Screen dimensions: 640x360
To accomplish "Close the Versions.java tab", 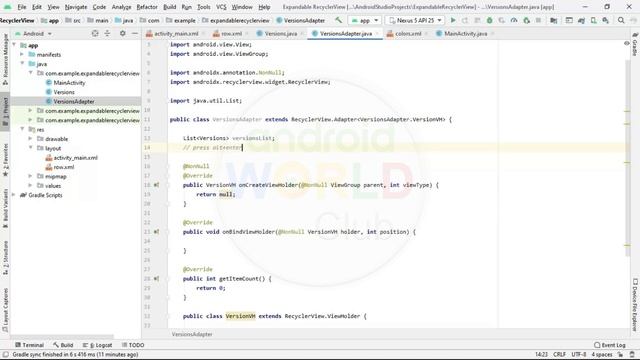I will (302, 33).
